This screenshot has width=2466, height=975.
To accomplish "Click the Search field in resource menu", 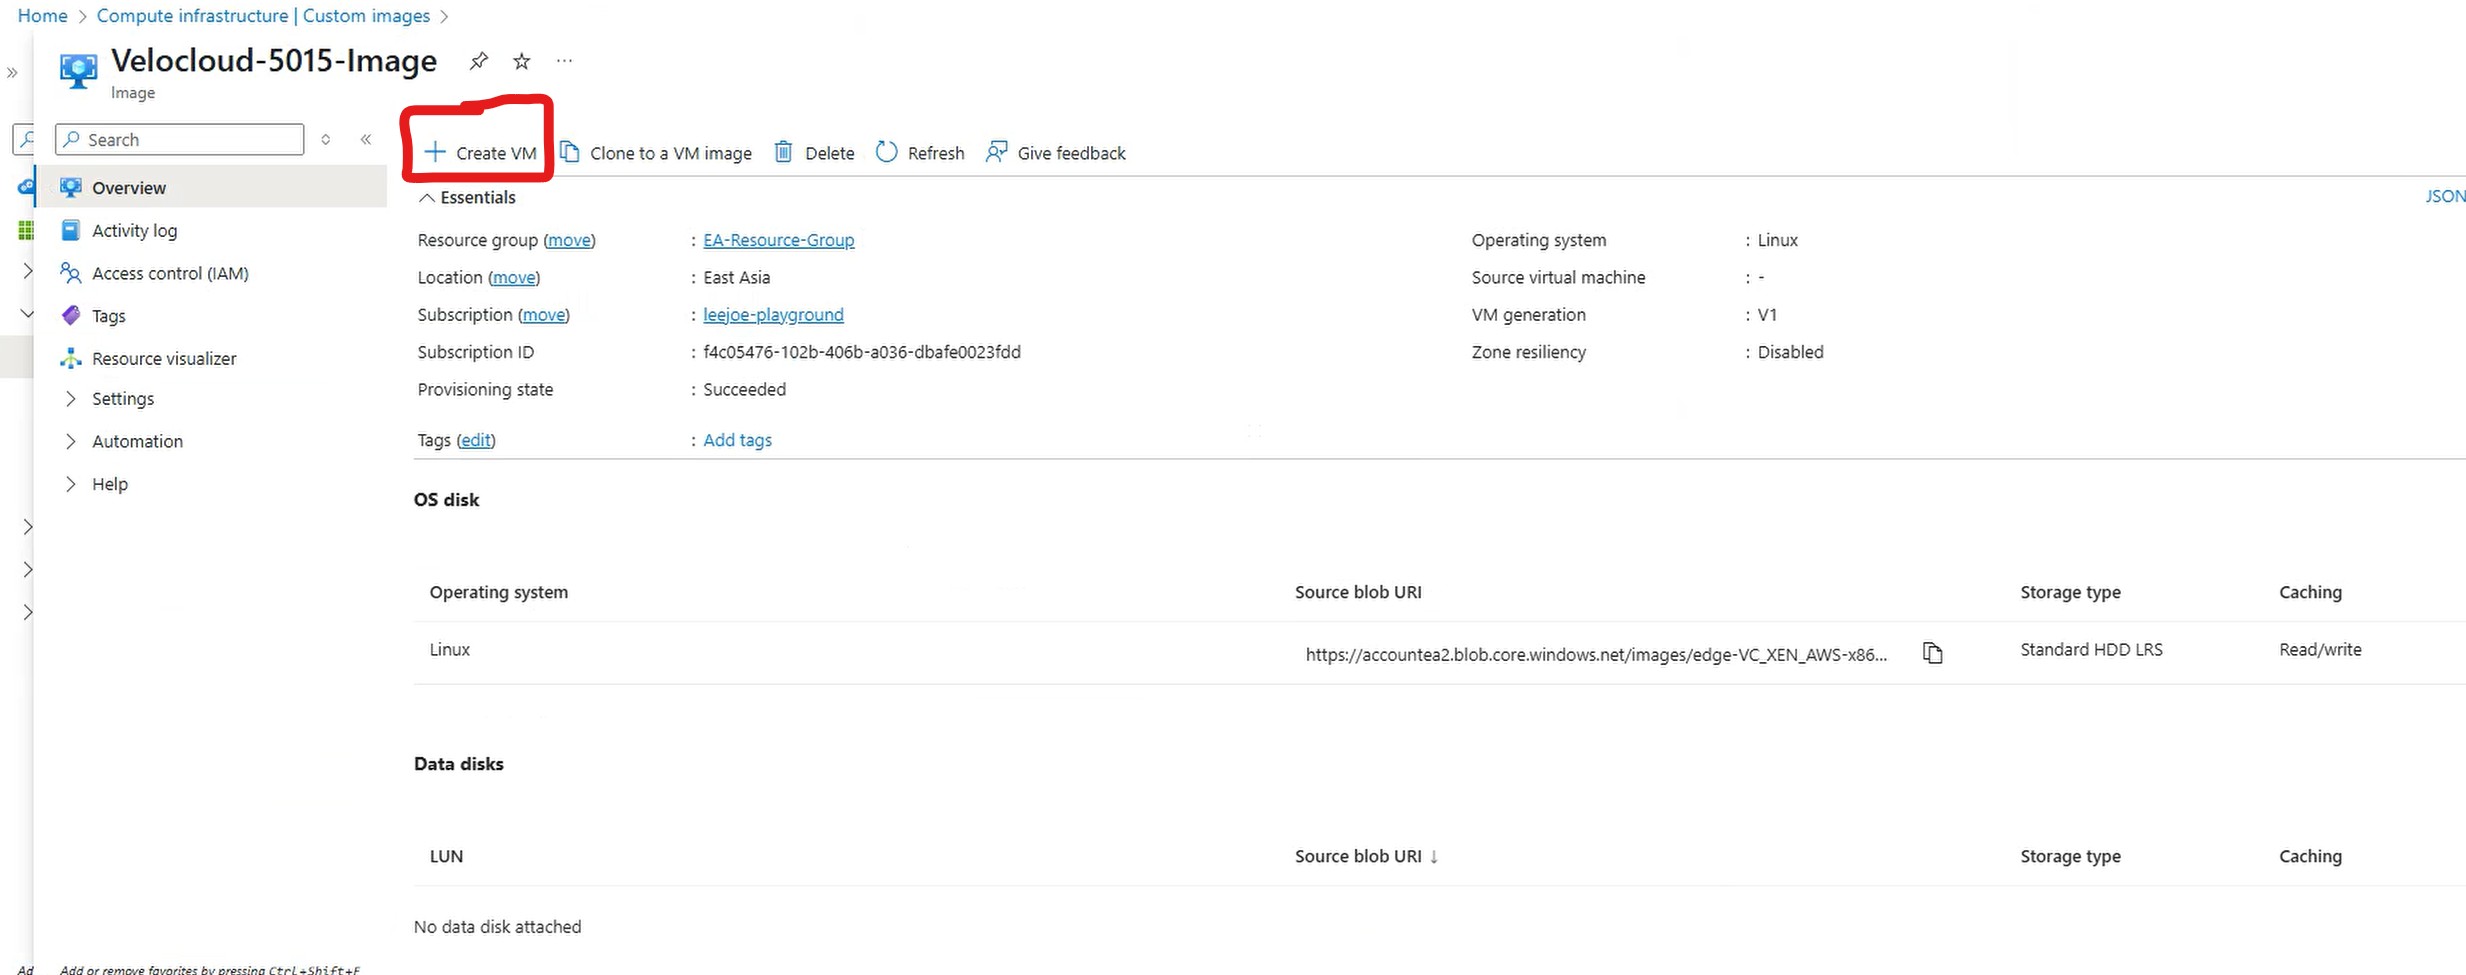I will click(180, 140).
